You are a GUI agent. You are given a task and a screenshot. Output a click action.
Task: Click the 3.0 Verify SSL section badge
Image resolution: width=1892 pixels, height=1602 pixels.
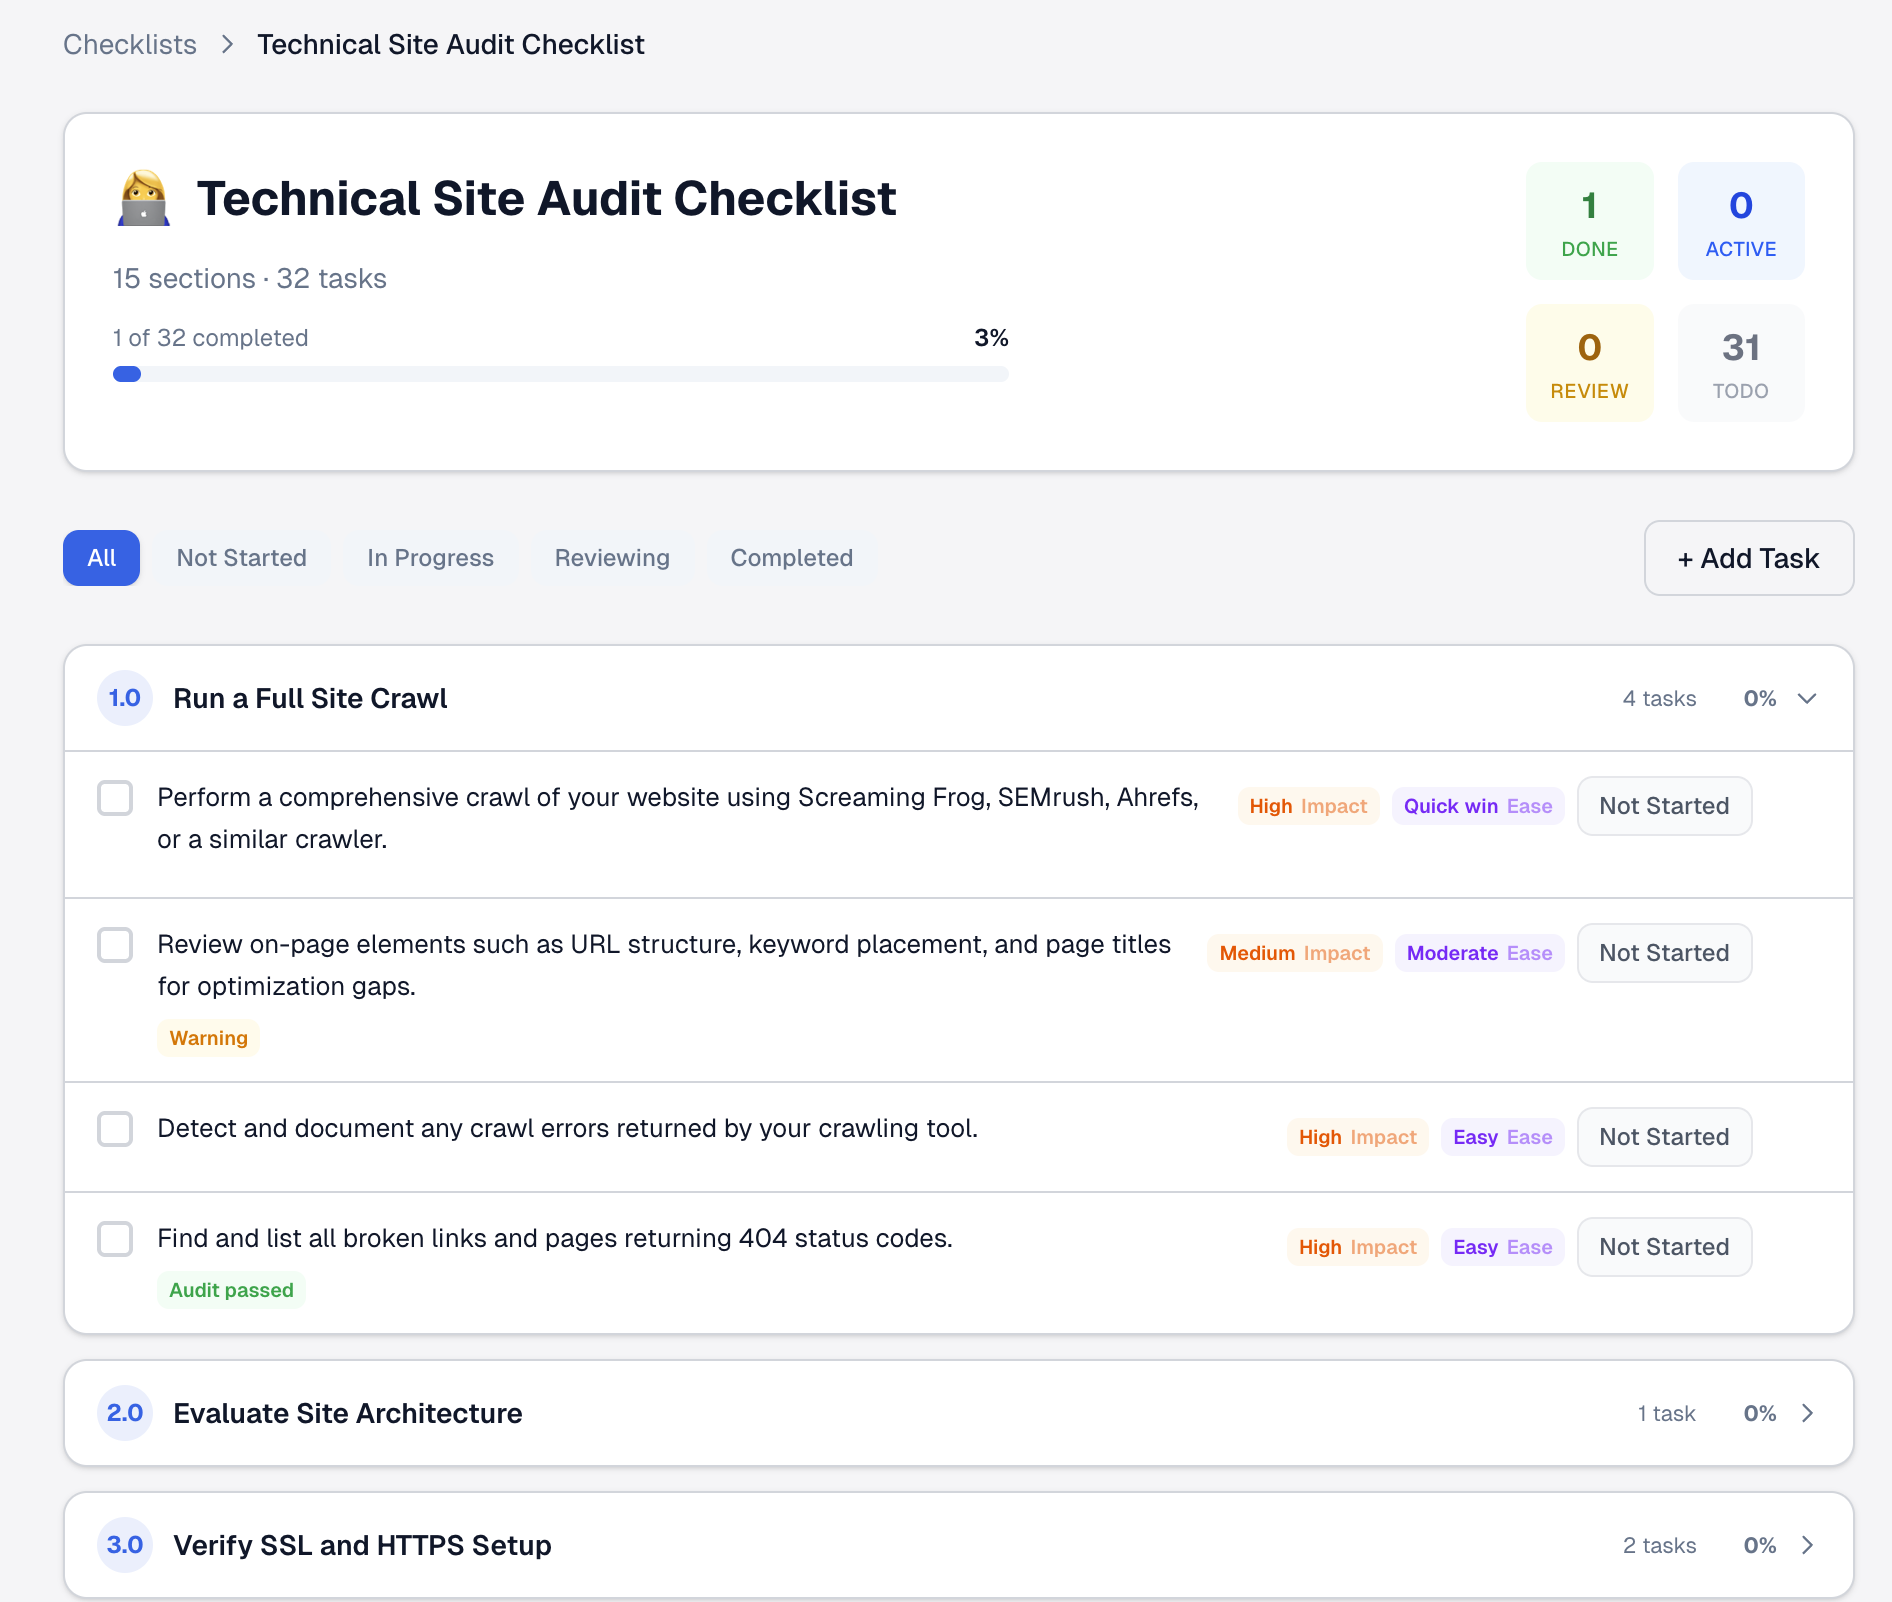(124, 1545)
